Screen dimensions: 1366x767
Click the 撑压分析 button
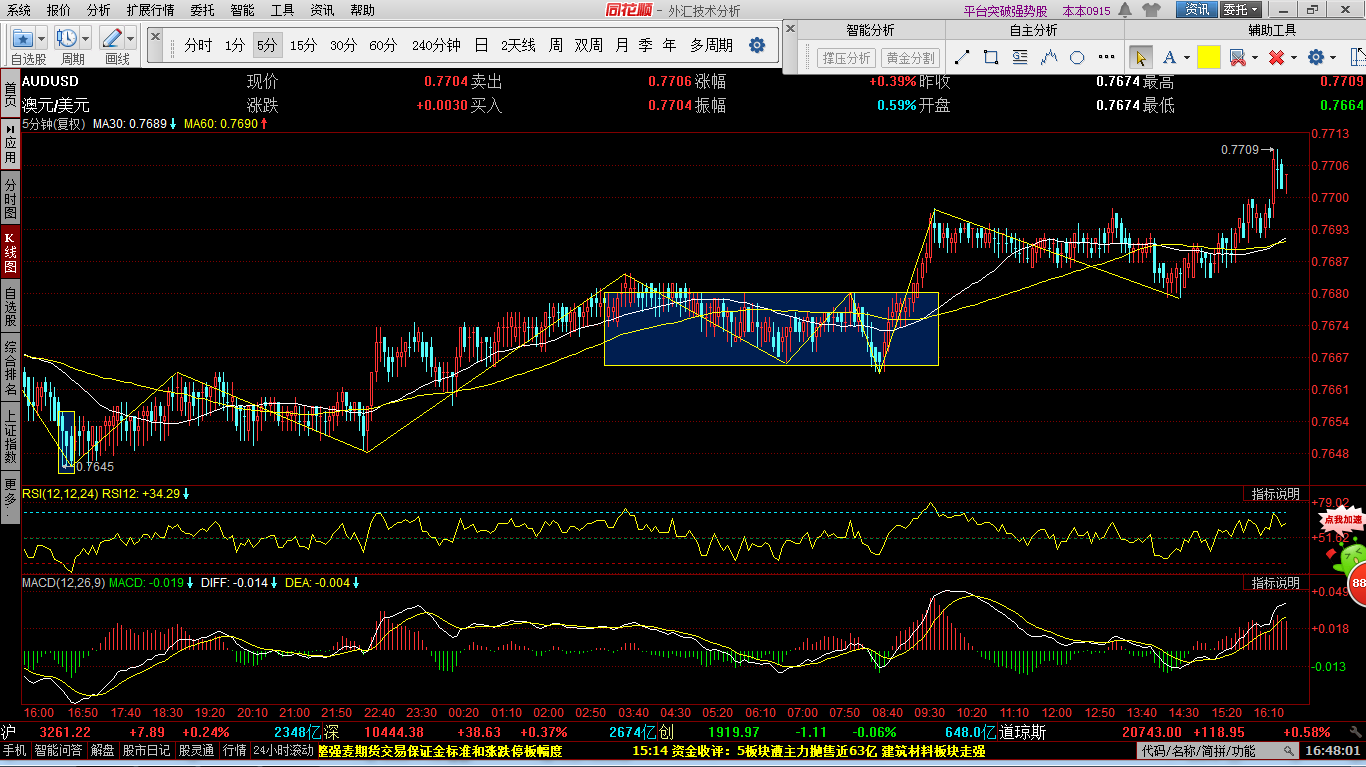click(x=846, y=58)
